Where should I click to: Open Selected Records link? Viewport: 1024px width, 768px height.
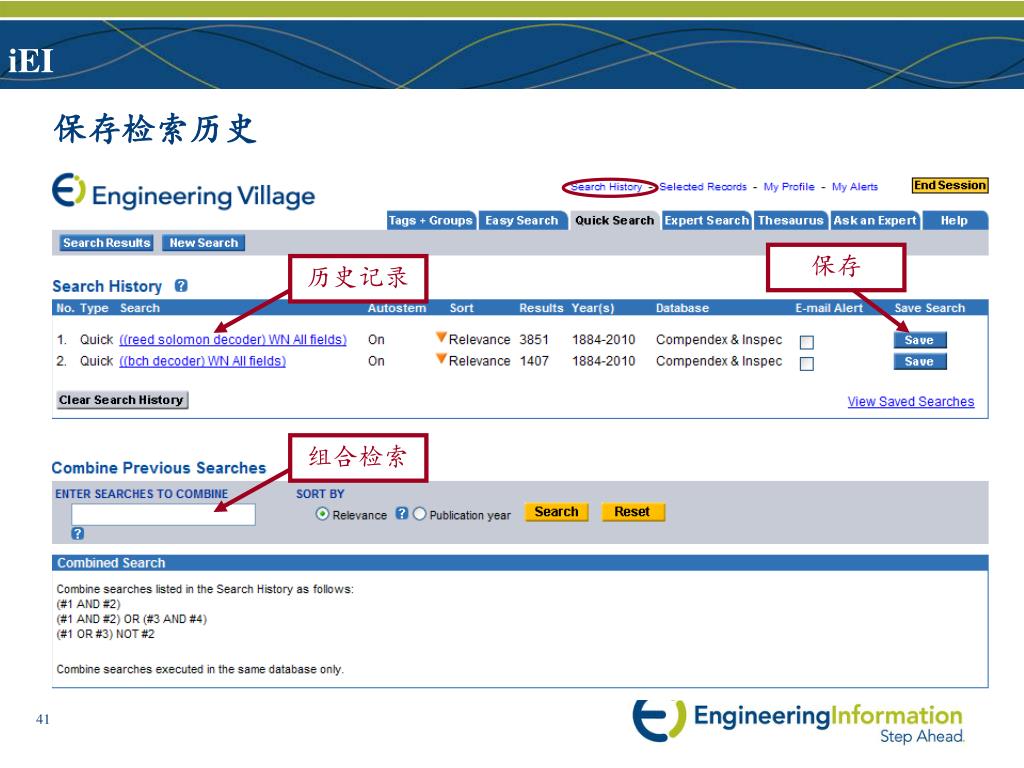click(703, 187)
